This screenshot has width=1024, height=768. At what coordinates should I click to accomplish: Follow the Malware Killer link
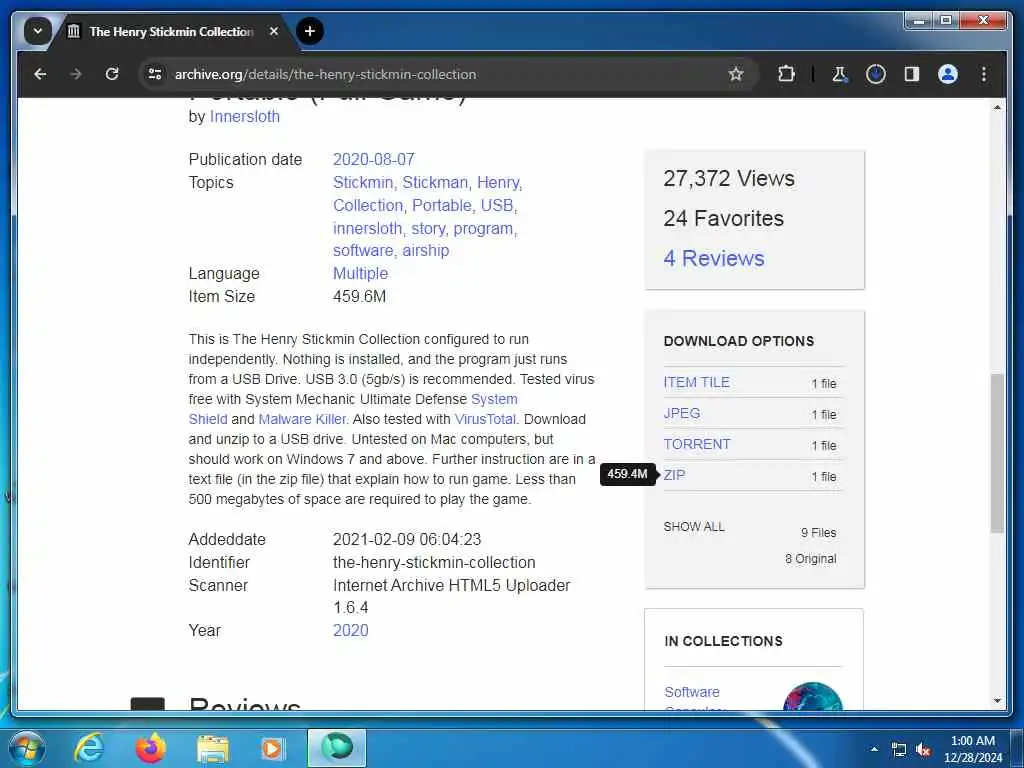point(303,419)
